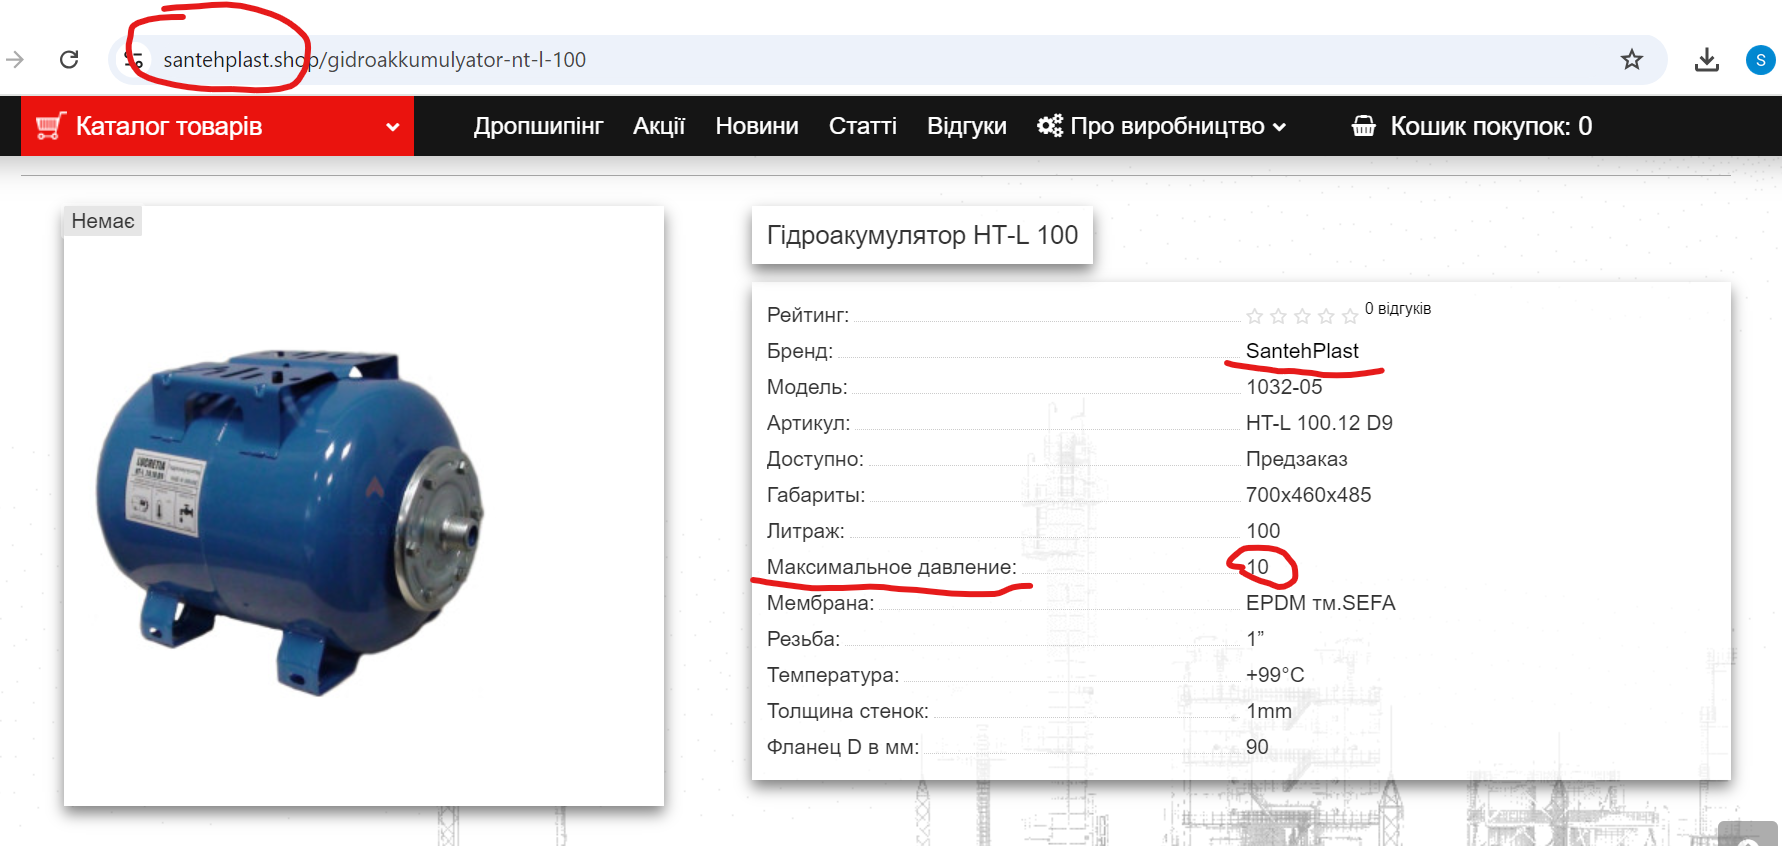The width and height of the screenshot is (1782, 846).
Task: Bookmark this page with the star icon
Action: [x=1632, y=60]
